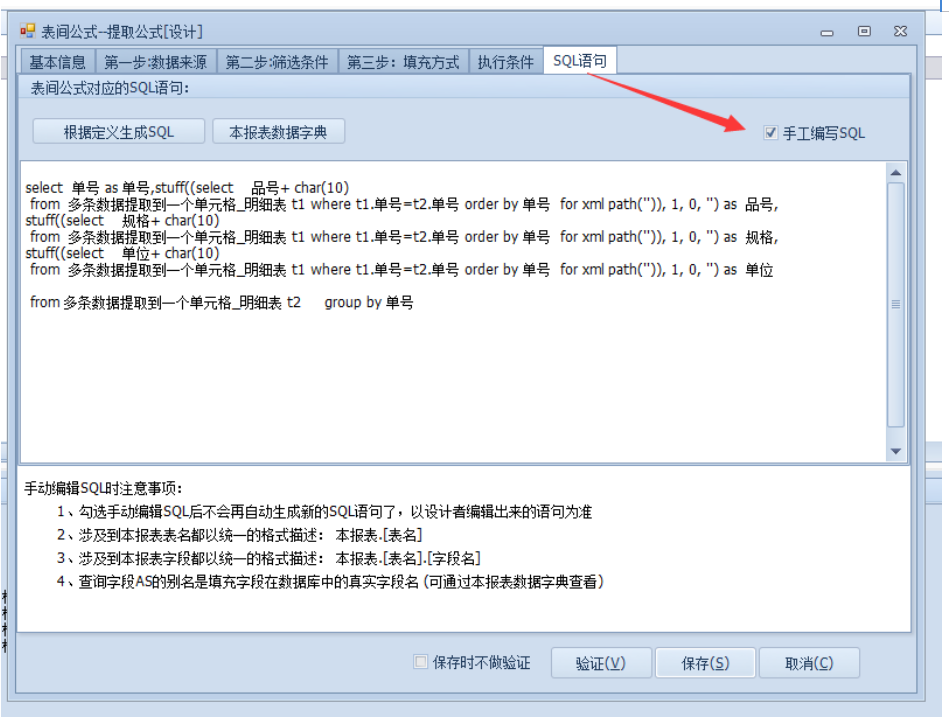
Task: Save the formula with 保存(S)
Action: pyautogui.click(x=705, y=663)
